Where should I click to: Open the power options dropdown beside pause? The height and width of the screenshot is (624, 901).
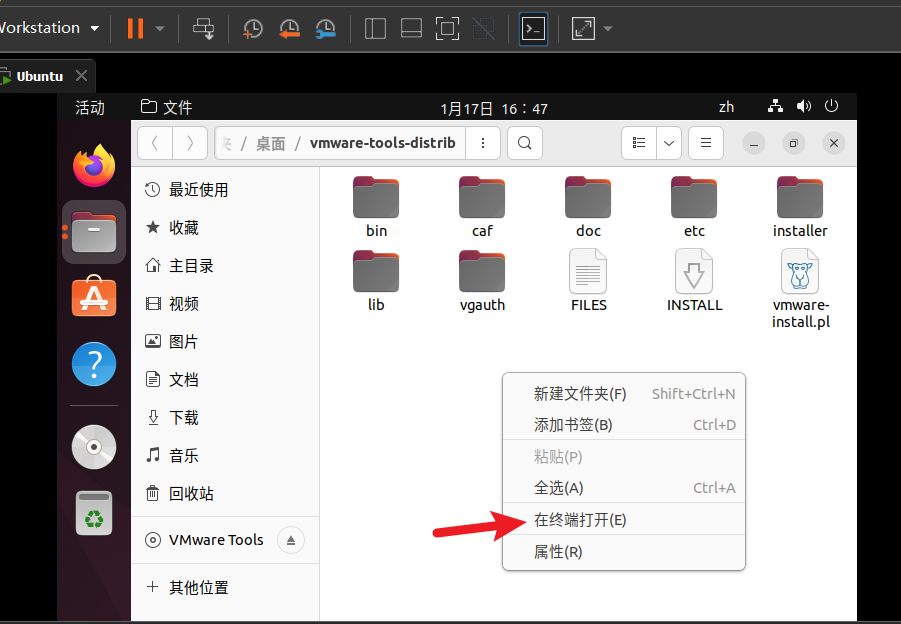point(160,28)
